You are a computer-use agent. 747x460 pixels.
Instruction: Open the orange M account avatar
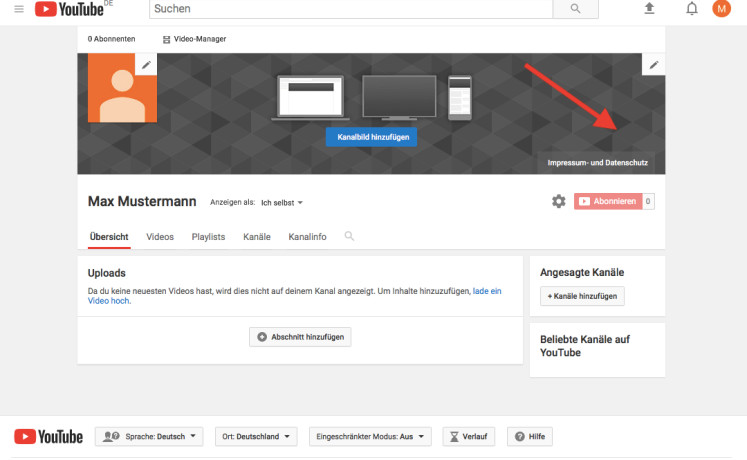721,8
